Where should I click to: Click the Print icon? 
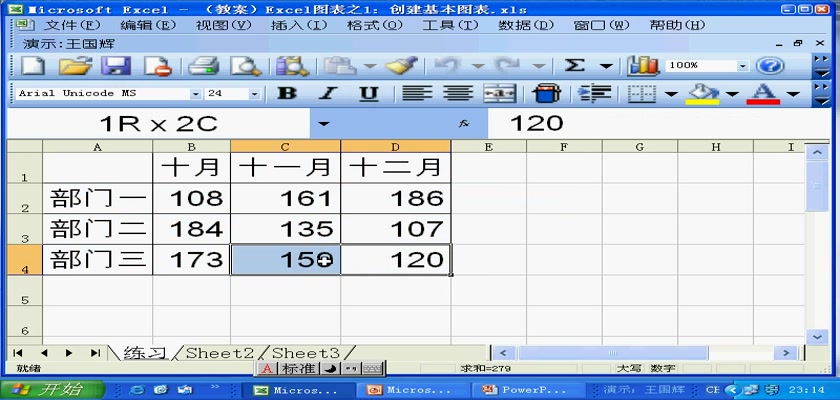pos(203,66)
